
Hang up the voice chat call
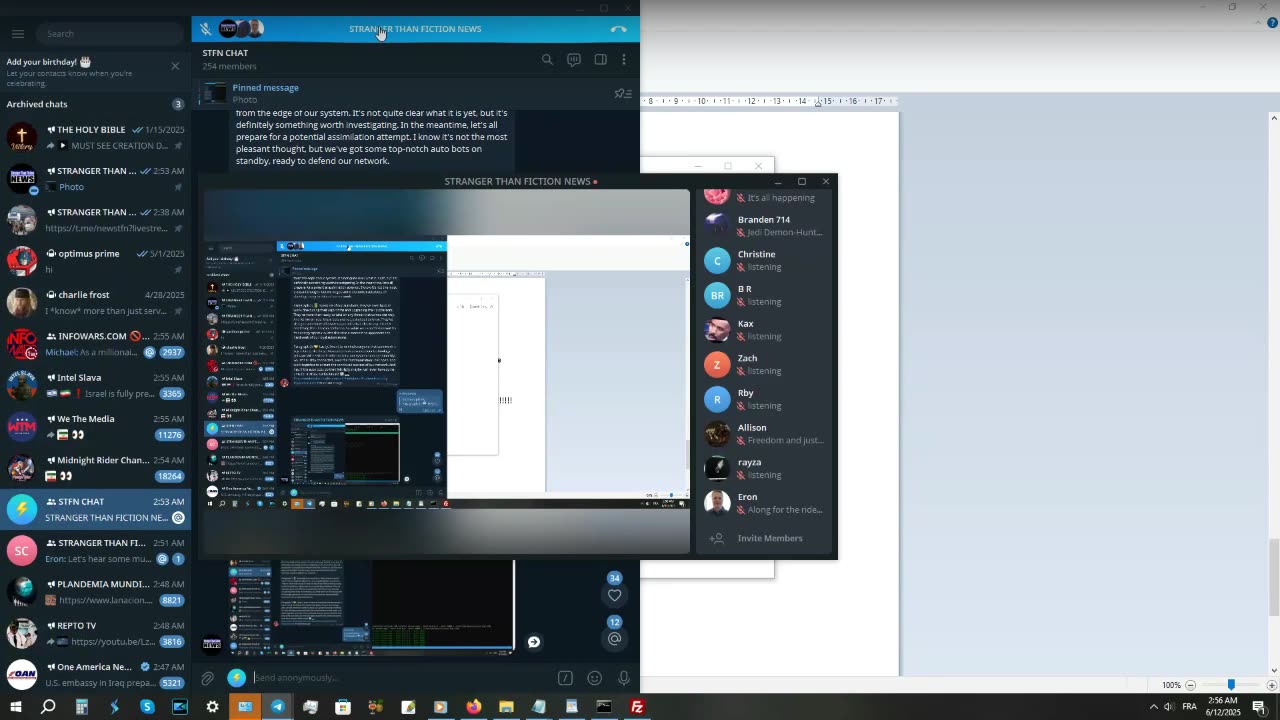click(x=619, y=29)
